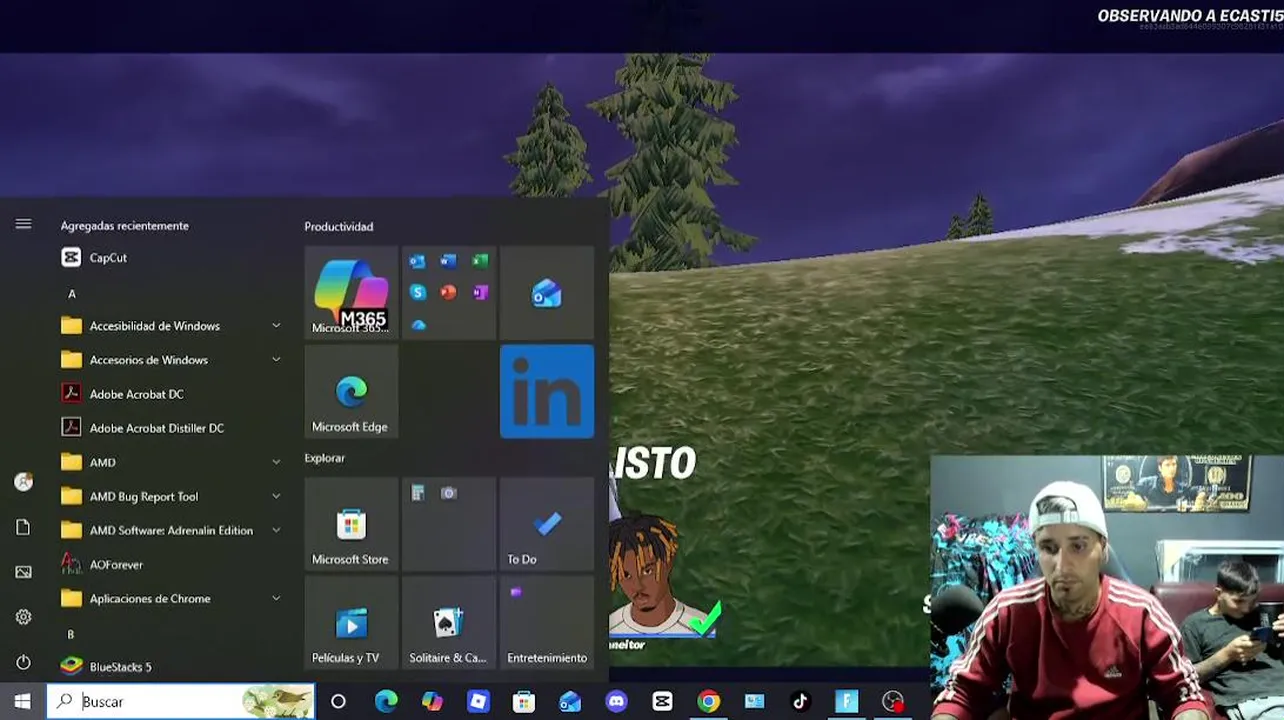1284x720 pixels.
Task: Open Microsoft Store from the taskbar
Action: pos(524,702)
